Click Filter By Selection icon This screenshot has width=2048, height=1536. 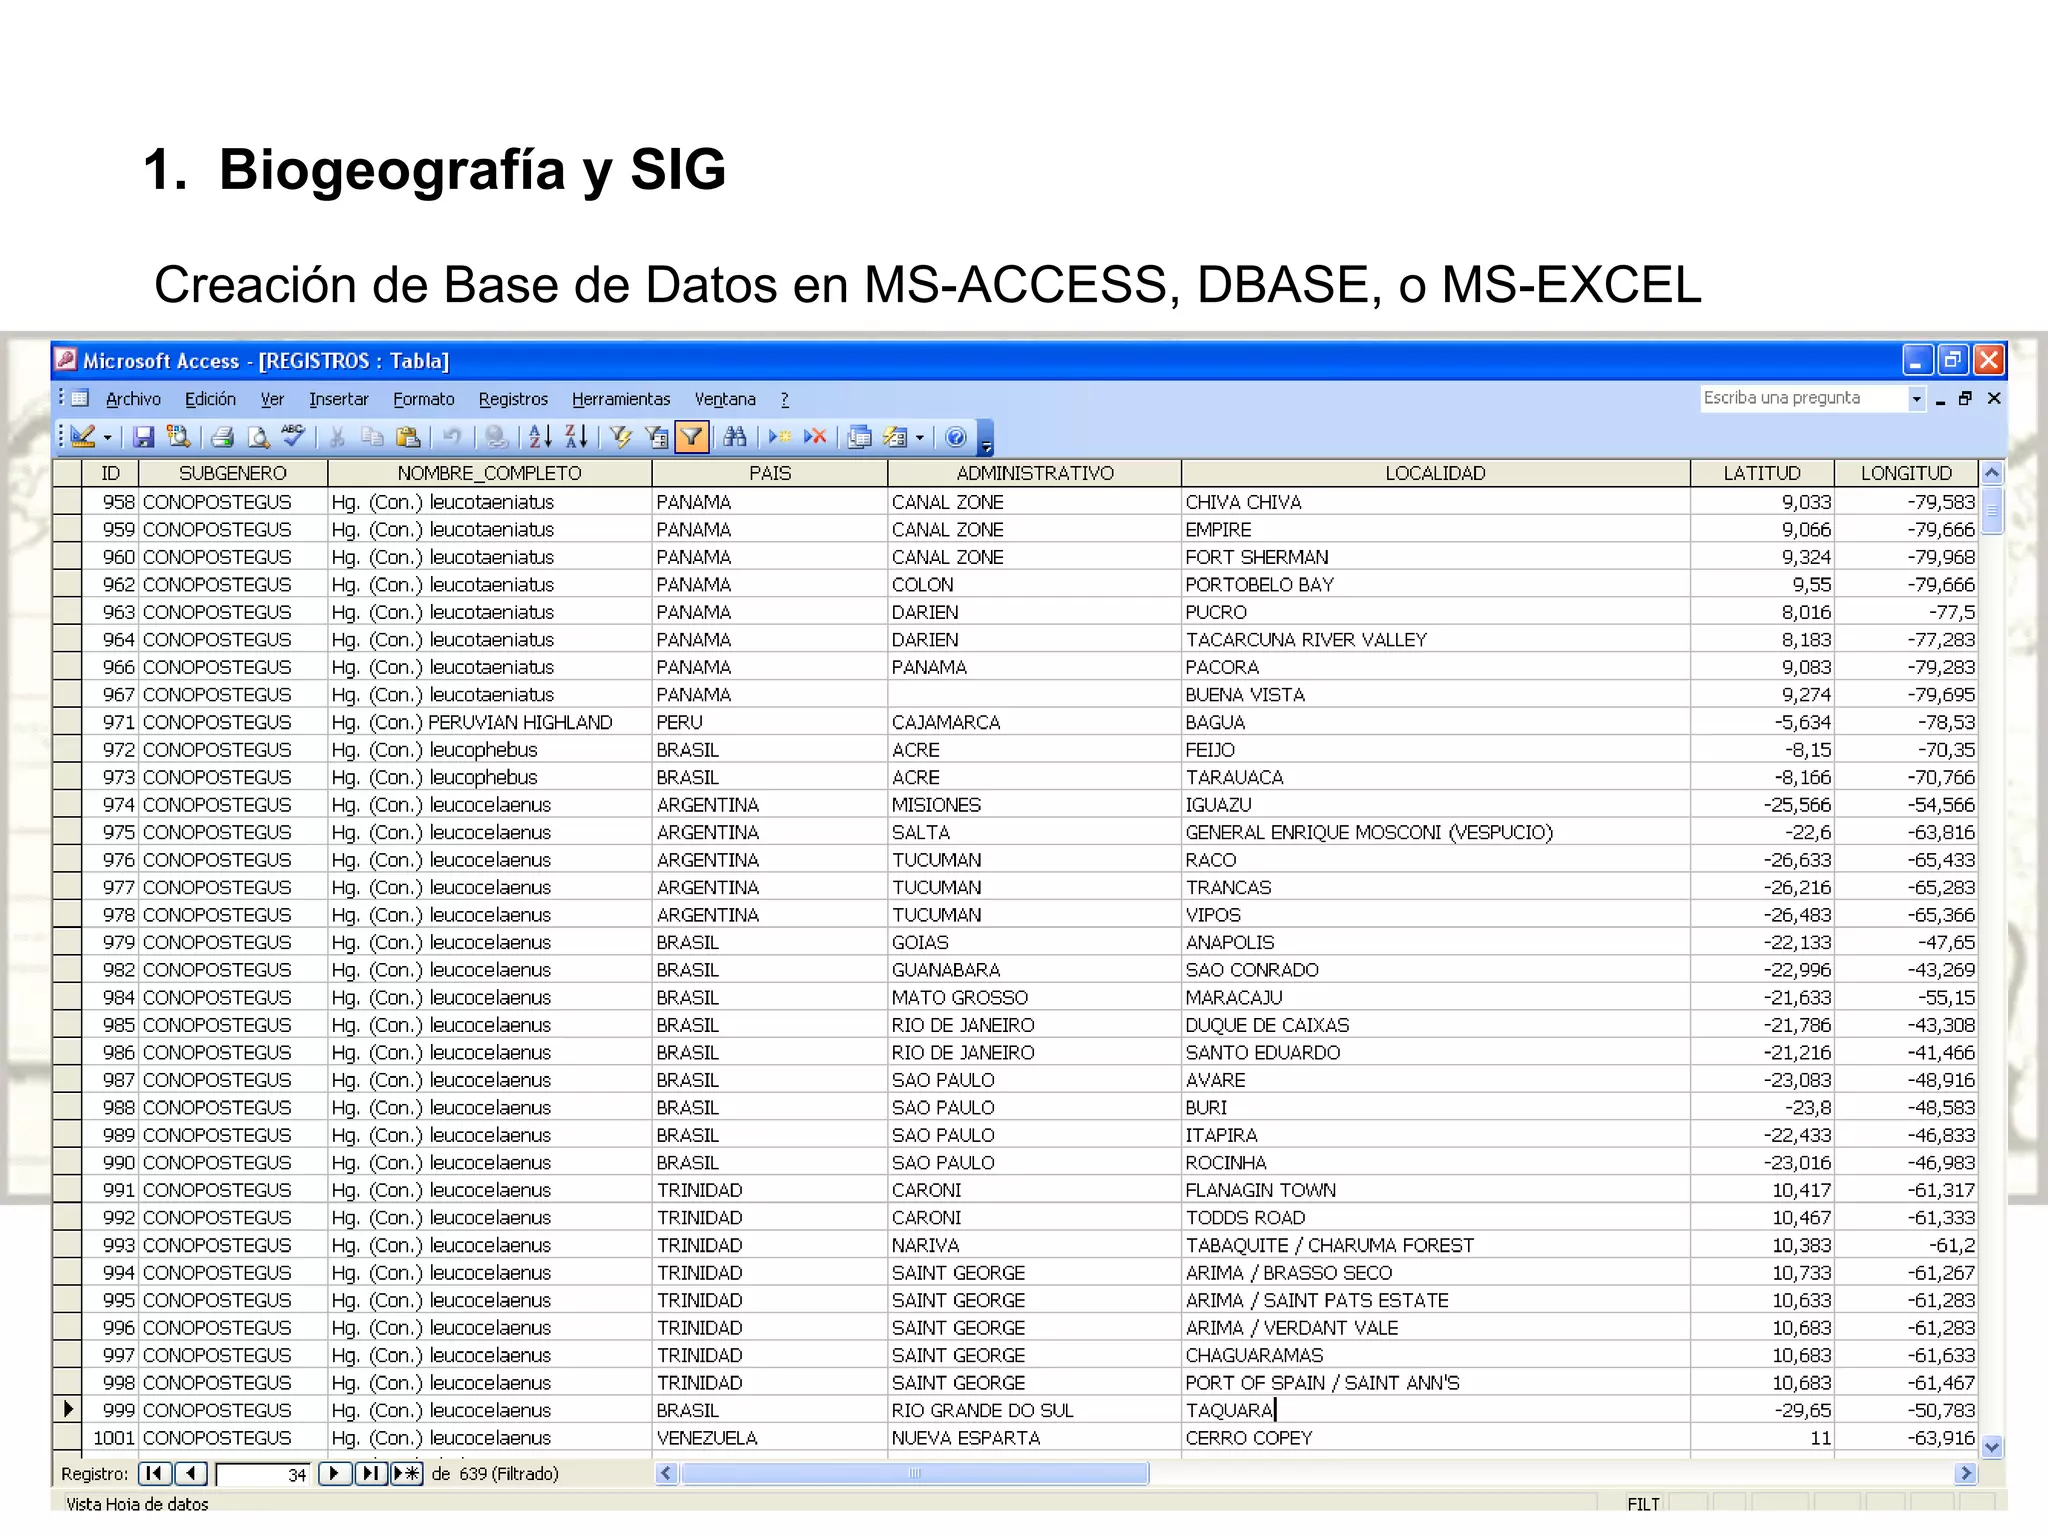coord(621,437)
